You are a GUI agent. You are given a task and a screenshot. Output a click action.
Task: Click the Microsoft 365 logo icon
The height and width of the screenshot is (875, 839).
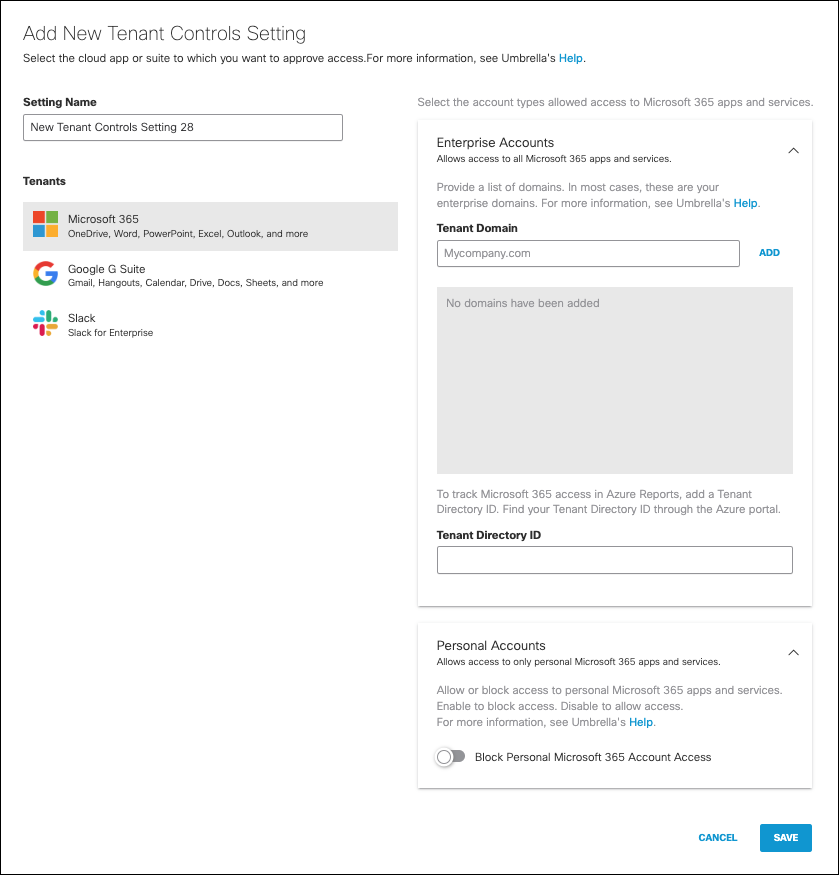click(45, 224)
